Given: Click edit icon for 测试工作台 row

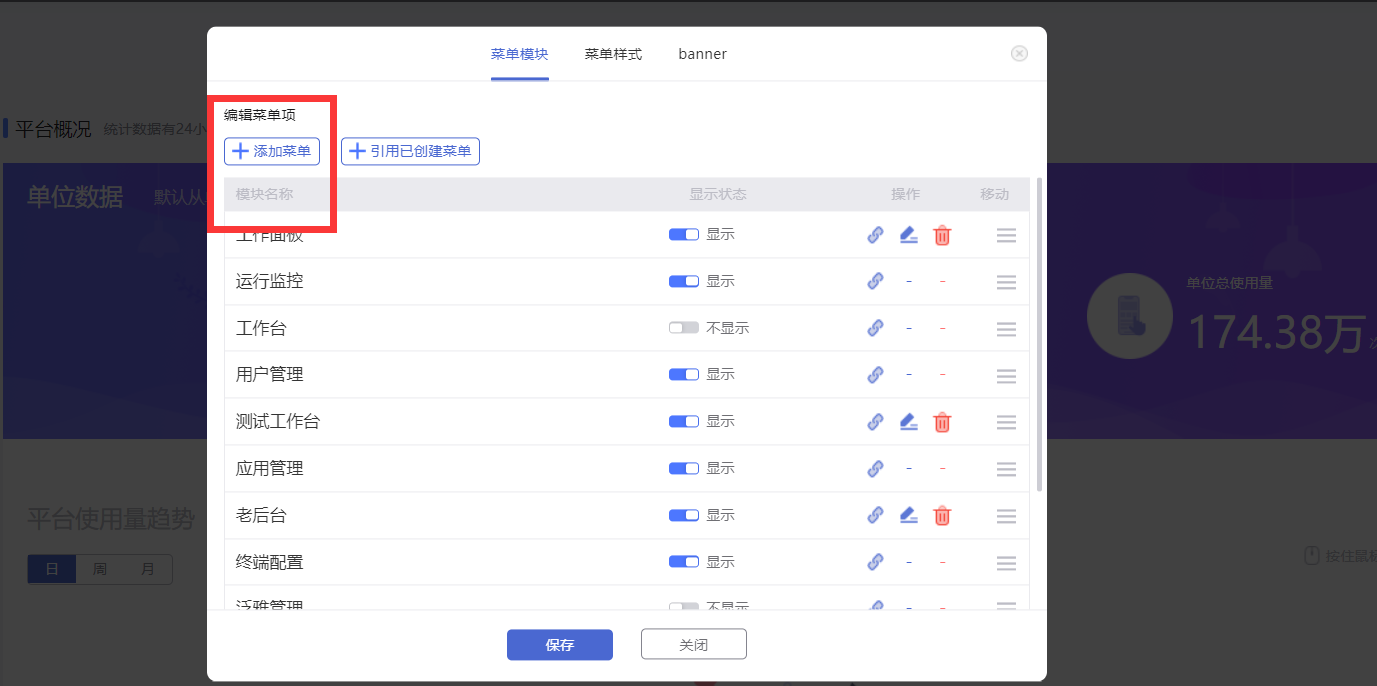Looking at the screenshot, I should 908,422.
